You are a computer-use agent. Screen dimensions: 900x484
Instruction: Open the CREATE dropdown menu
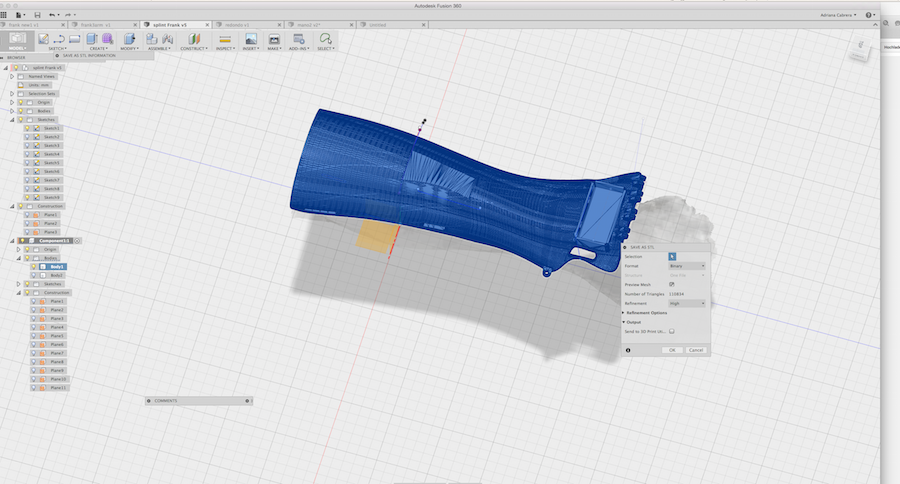click(98, 49)
